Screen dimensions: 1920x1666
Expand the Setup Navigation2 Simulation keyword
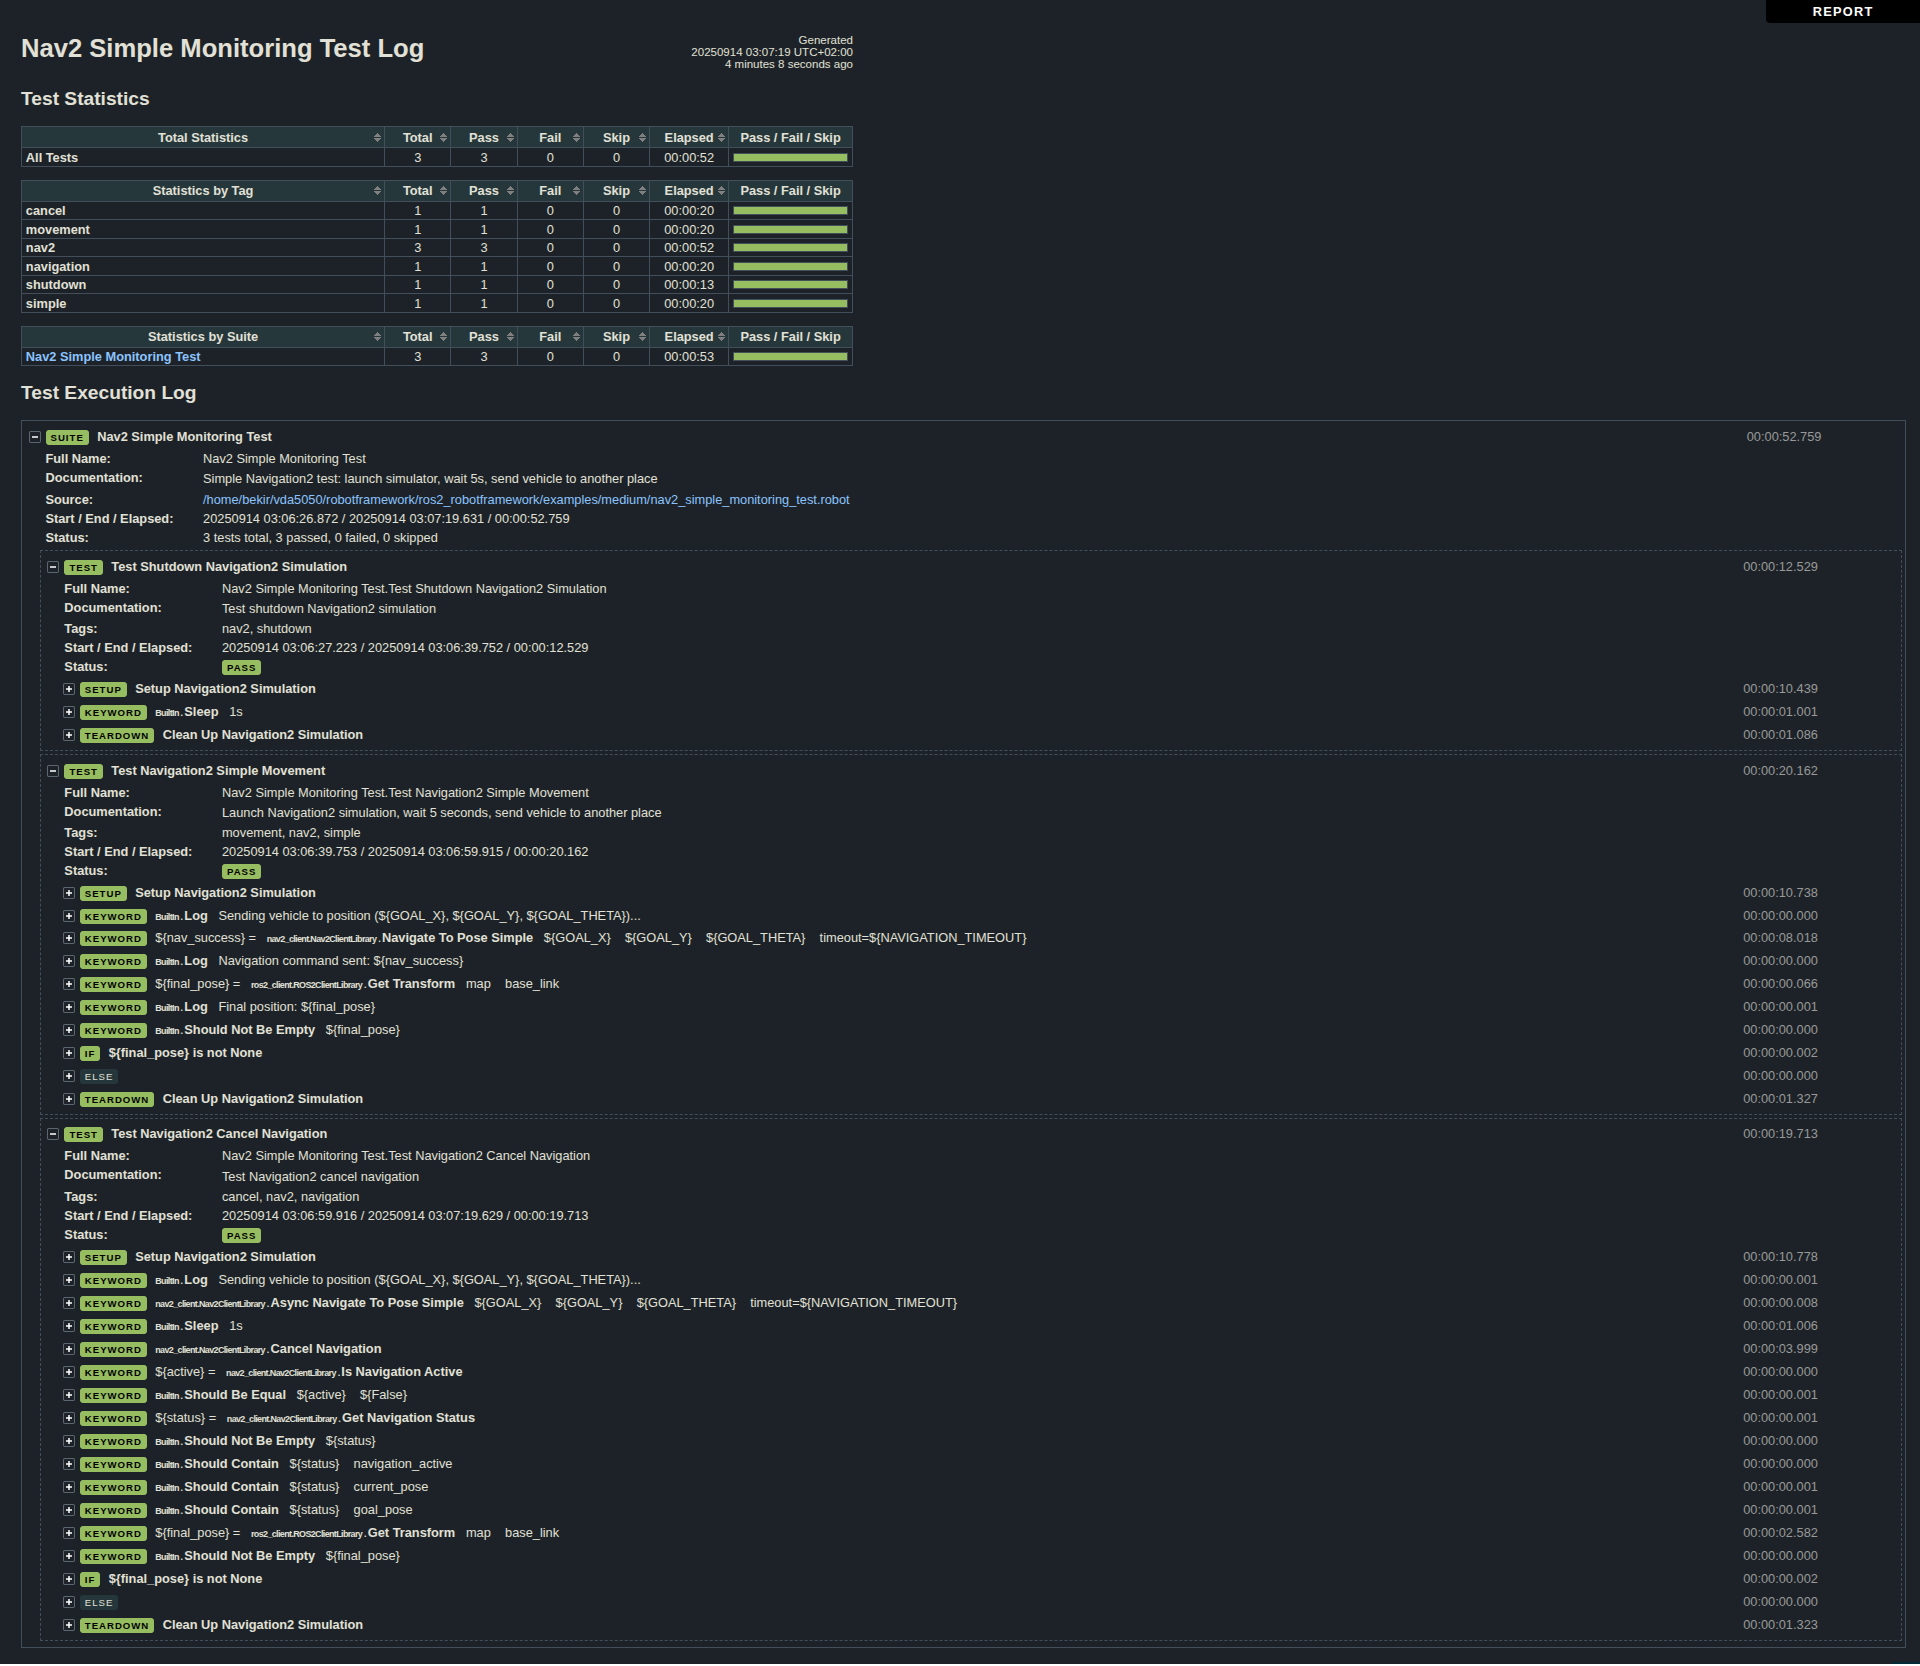(x=68, y=689)
